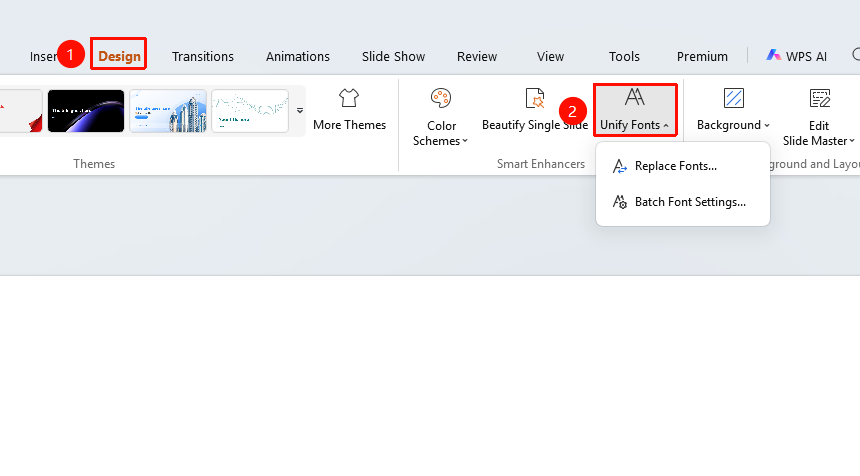Screen dimensions: 860x476
Task: Click the Beautify Single Slide icon
Action: (x=535, y=98)
